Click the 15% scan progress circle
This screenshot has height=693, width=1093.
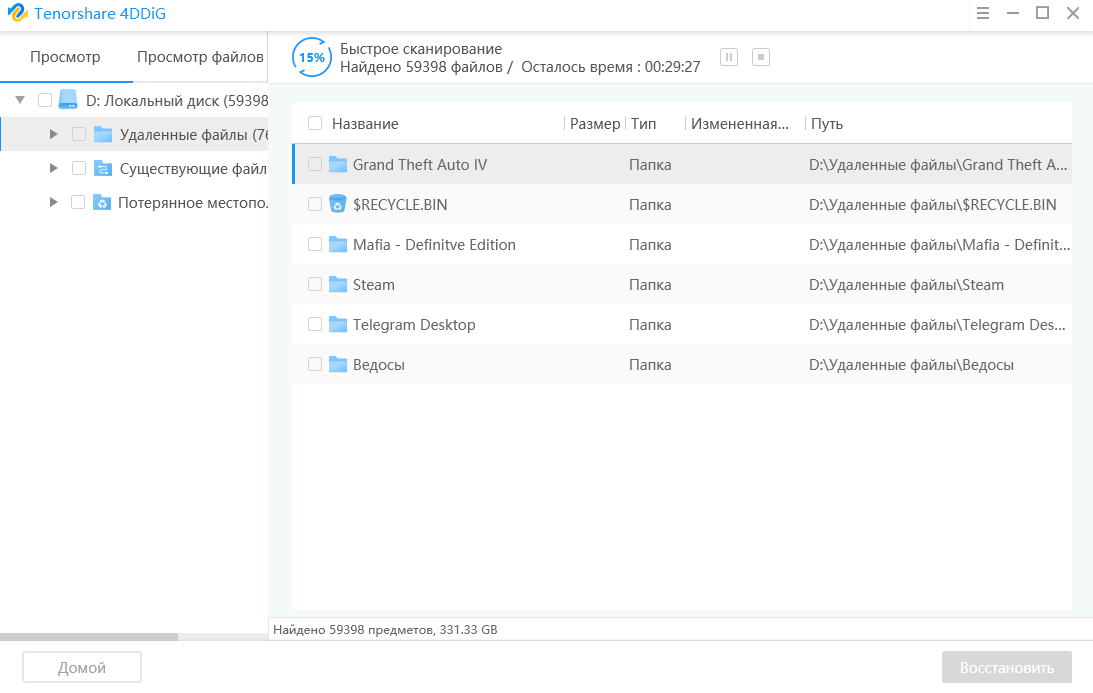(x=312, y=57)
